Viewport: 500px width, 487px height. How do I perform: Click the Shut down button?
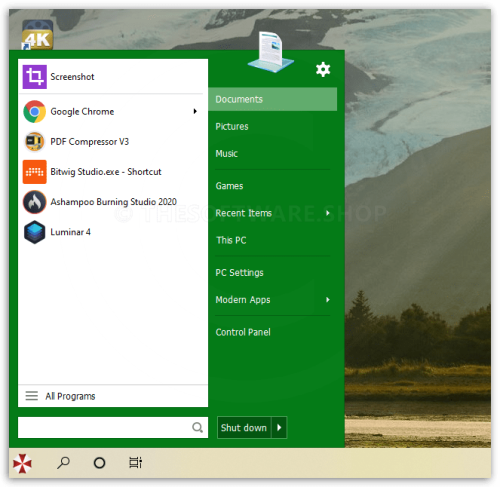[244, 427]
